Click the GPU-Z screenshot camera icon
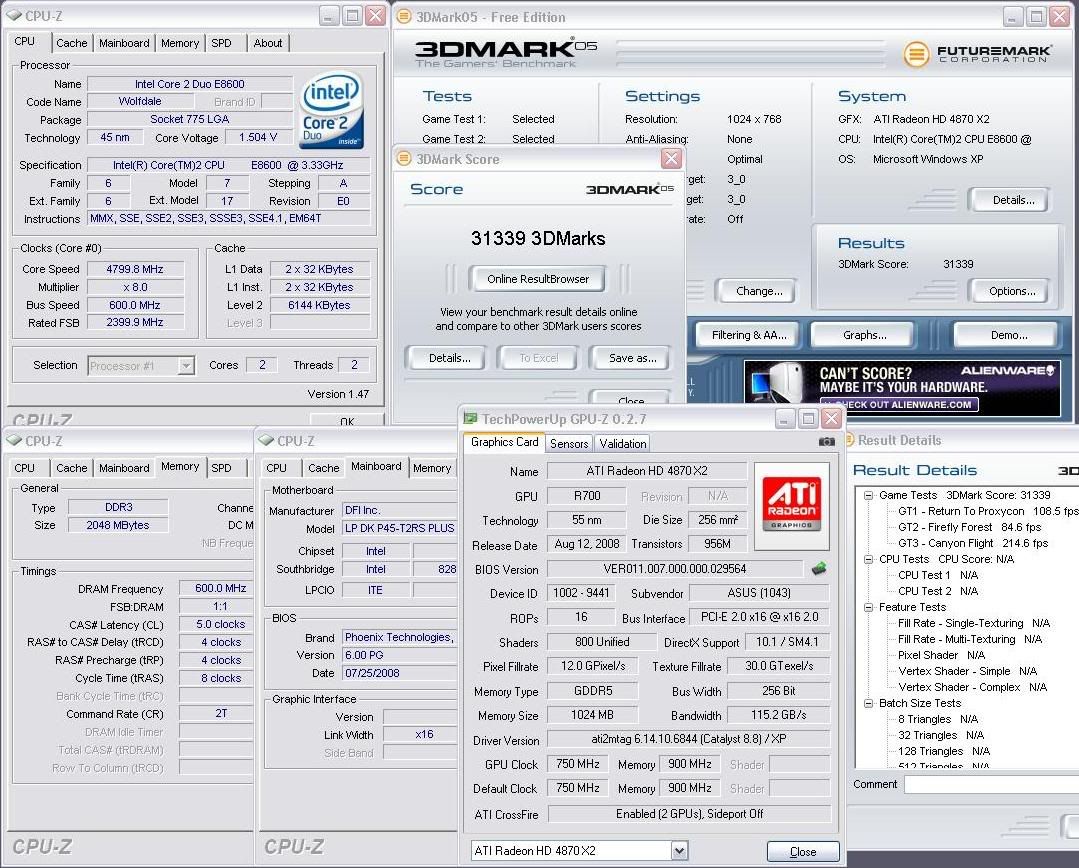The image size is (1079, 868). [826, 442]
